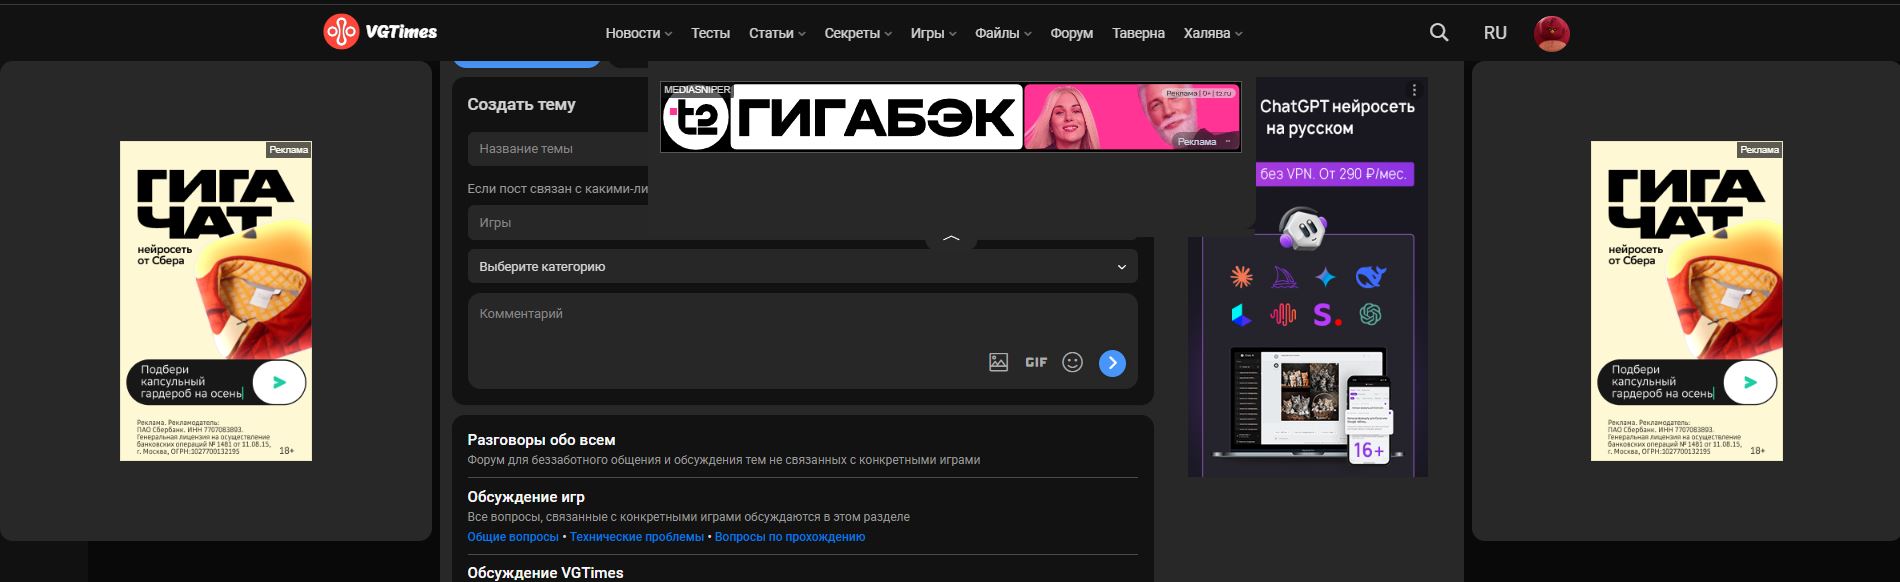Open 'Вопросы по прохождению' link
The width and height of the screenshot is (1900, 582).
pos(790,537)
